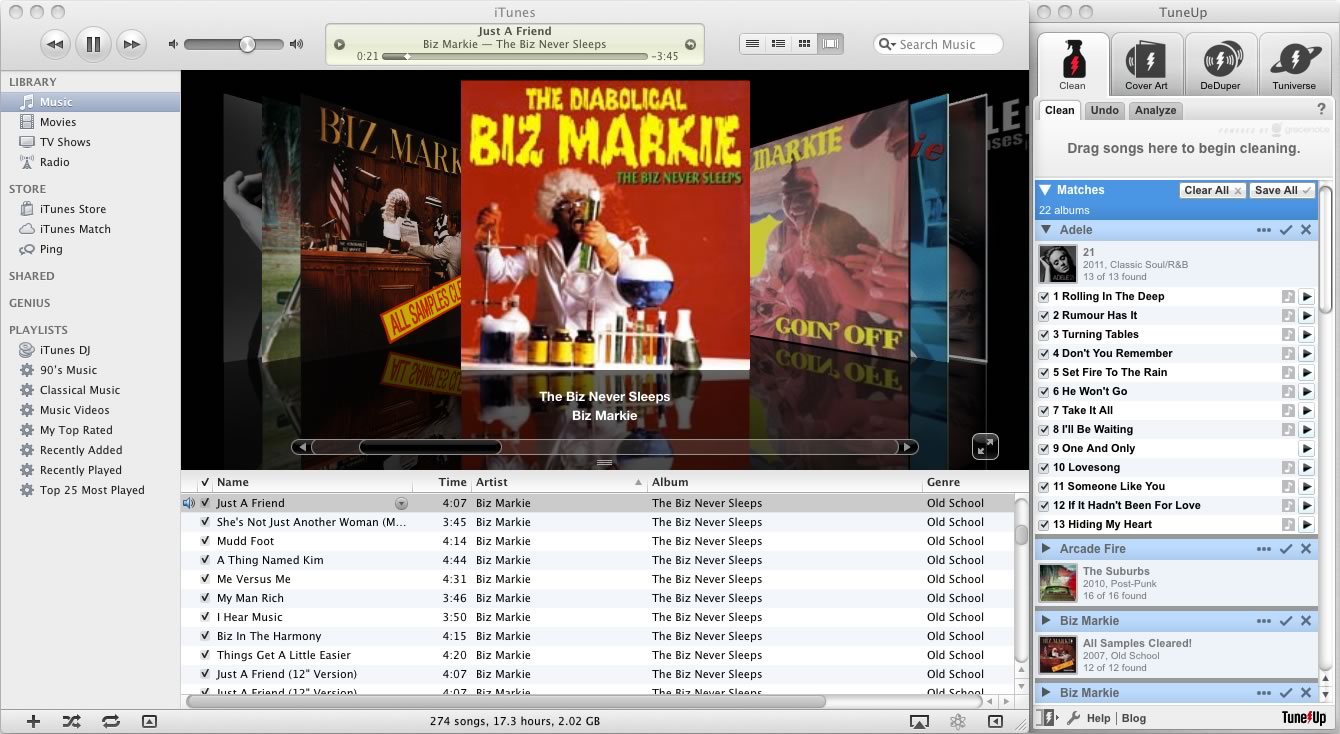
Task: Click the iTunes Store bag icon
Action: click(x=27, y=209)
